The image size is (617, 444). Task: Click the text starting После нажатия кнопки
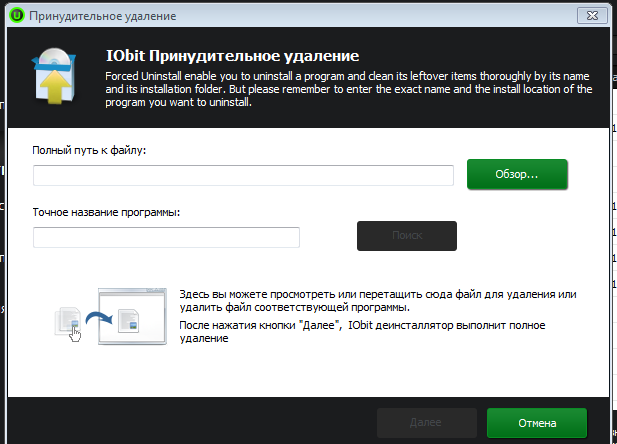click(362, 332)
